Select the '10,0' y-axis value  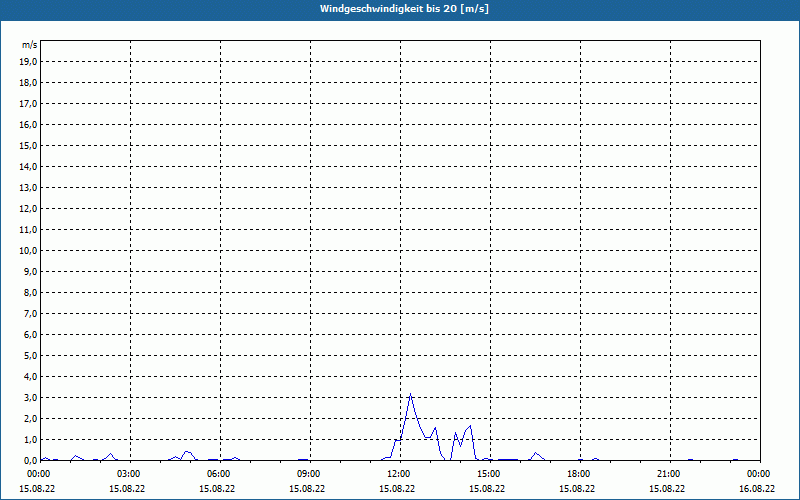[x=28, y=251]
